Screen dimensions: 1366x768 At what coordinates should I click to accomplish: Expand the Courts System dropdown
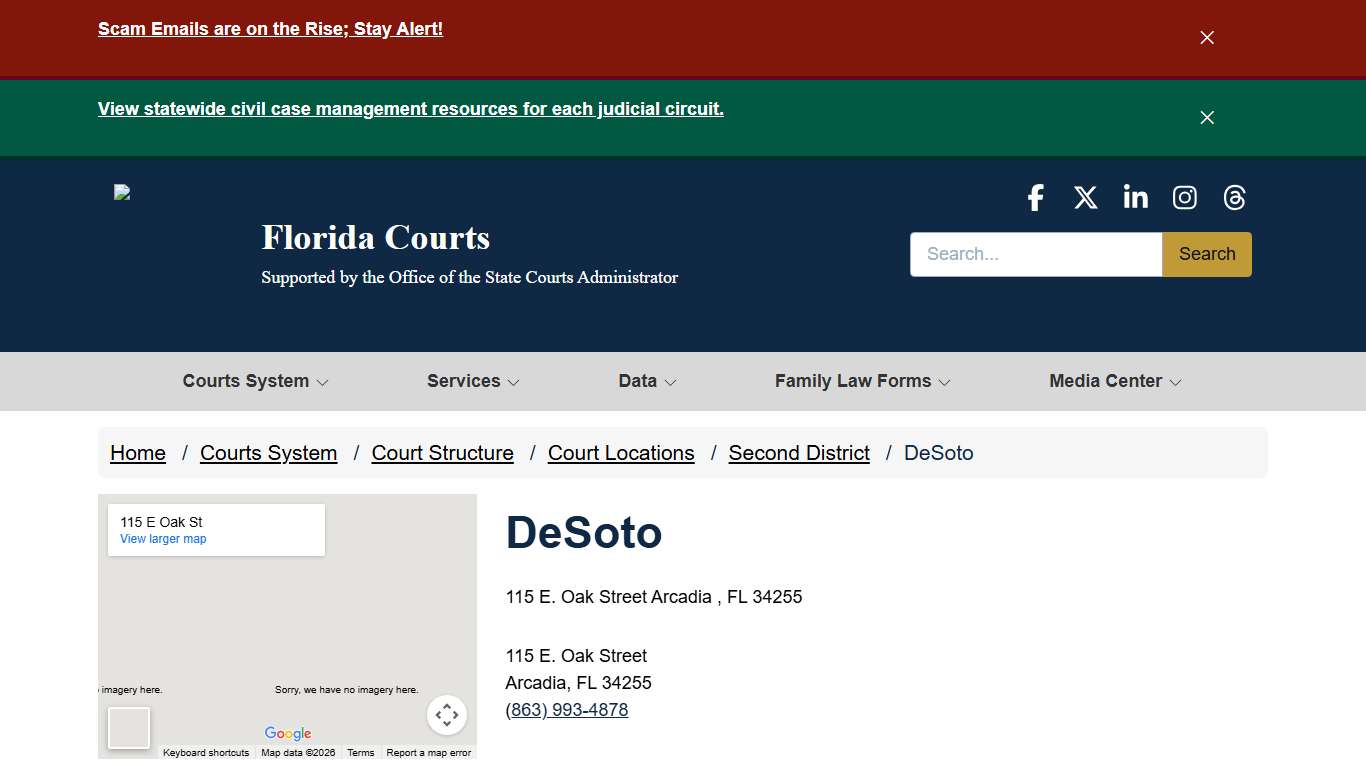pyautogui.click(x=255, y=381)
